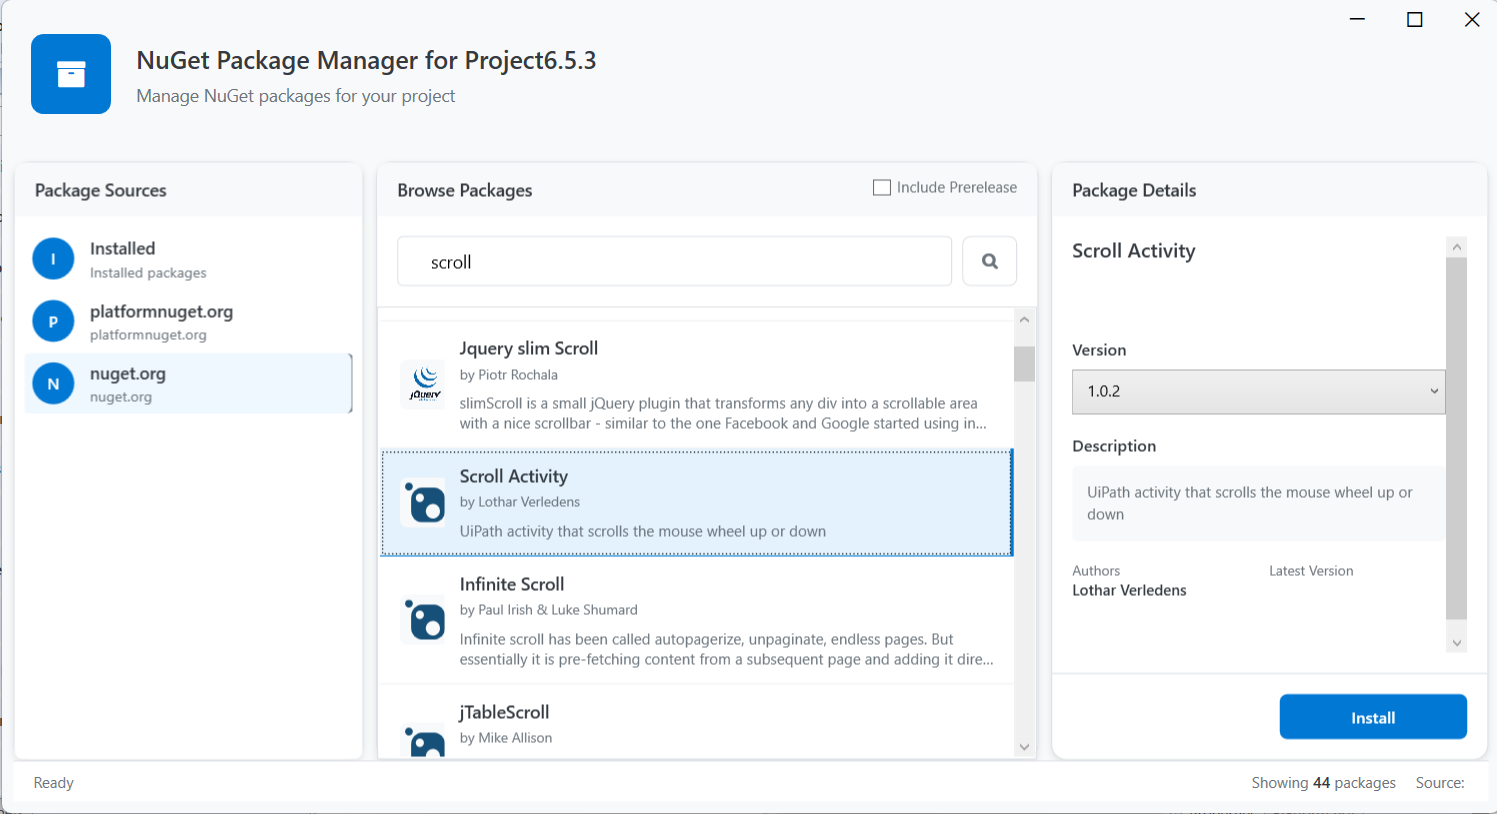Click the scroll search input field

tap(674, 262)
